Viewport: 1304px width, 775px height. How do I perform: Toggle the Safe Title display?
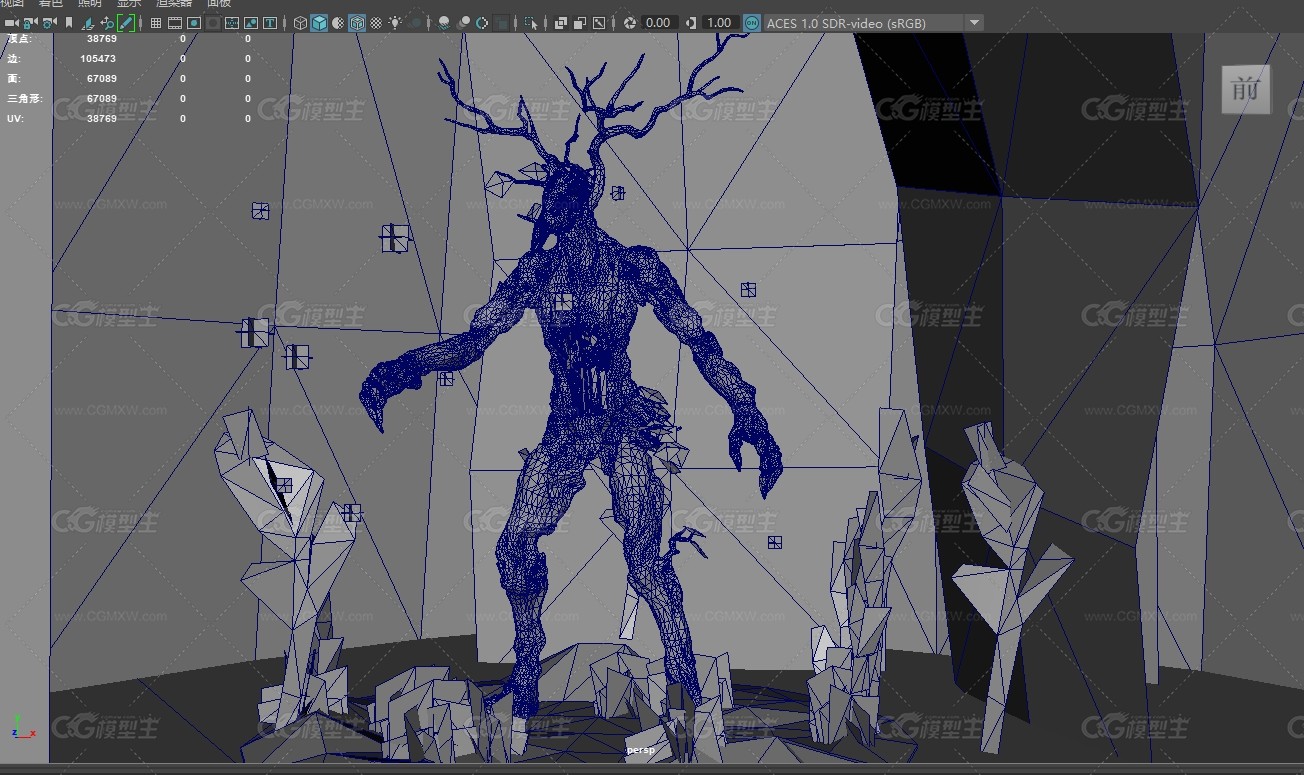(270, 23)
